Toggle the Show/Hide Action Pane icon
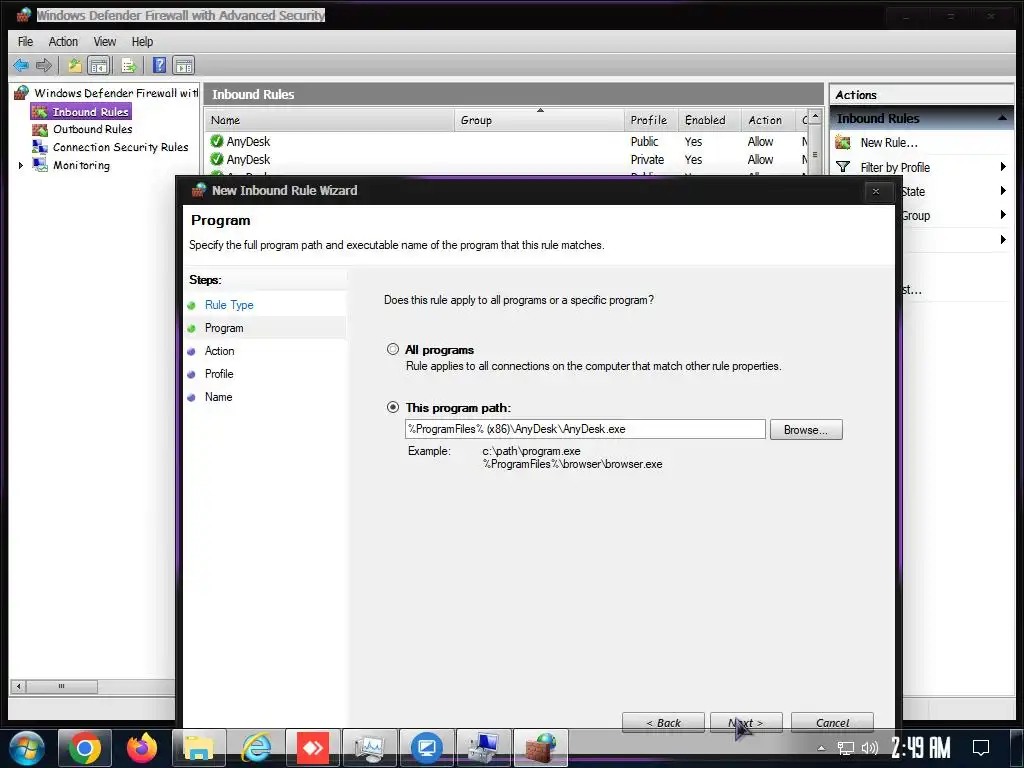The width and height of the screenshot is (1024, 768). tap(184, 65)
